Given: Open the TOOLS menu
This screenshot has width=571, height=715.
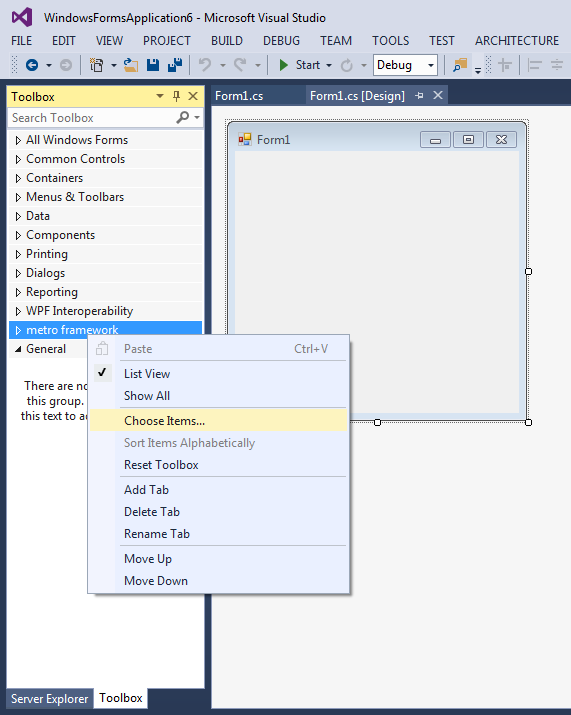Looking at the screenshot, I should point(390,41).
